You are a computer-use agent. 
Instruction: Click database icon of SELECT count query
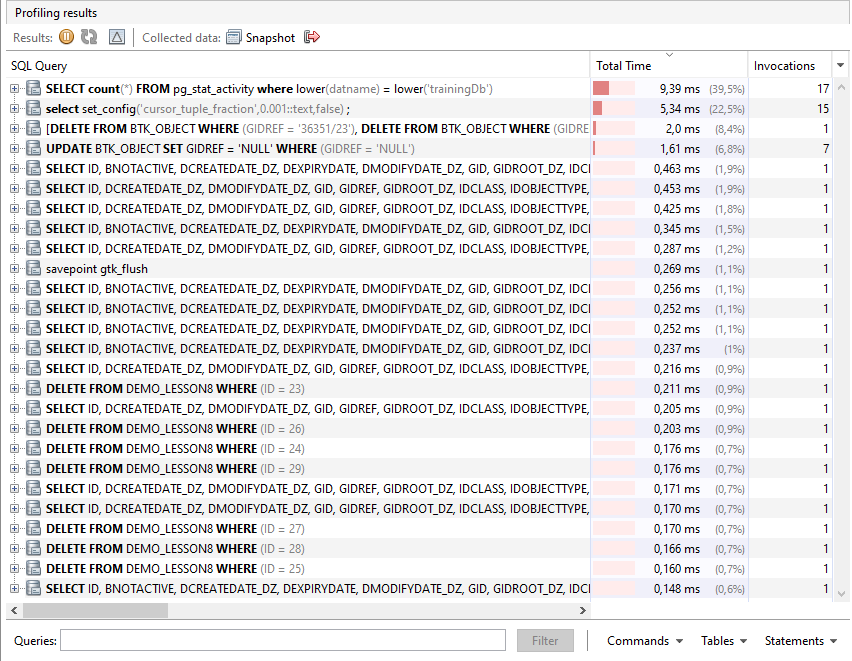pos(33,89)
